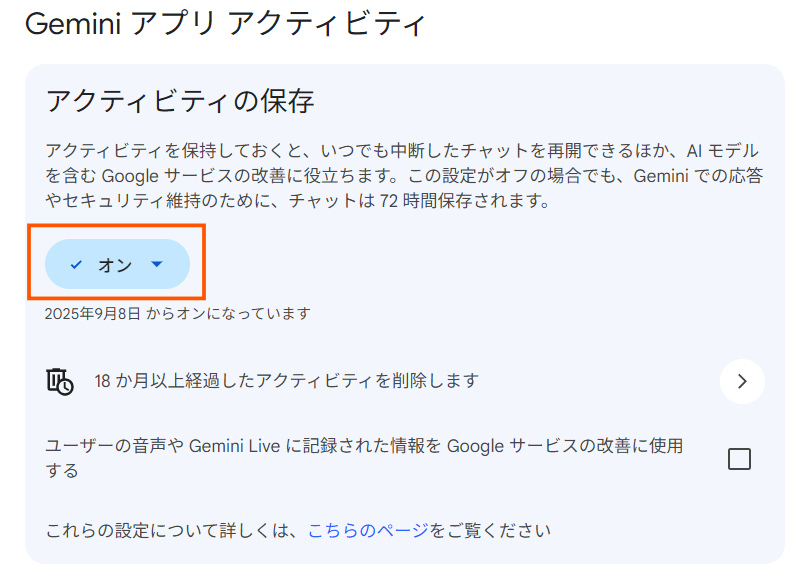Enable the Gemini Live audio improvement checkbox
Viewport: 807px width, 575px height.
739,459
